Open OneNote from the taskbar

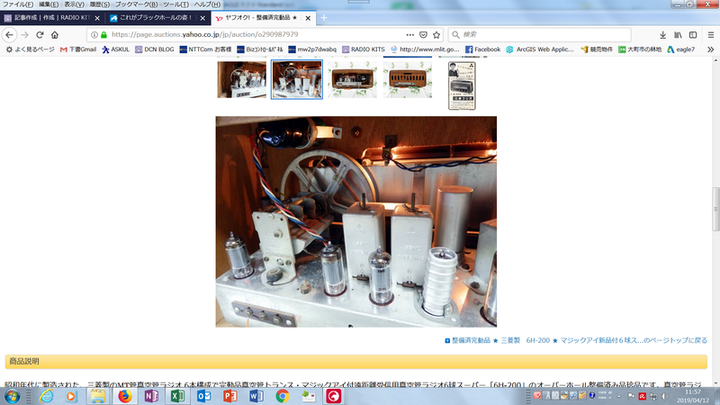tap(151, 396)
